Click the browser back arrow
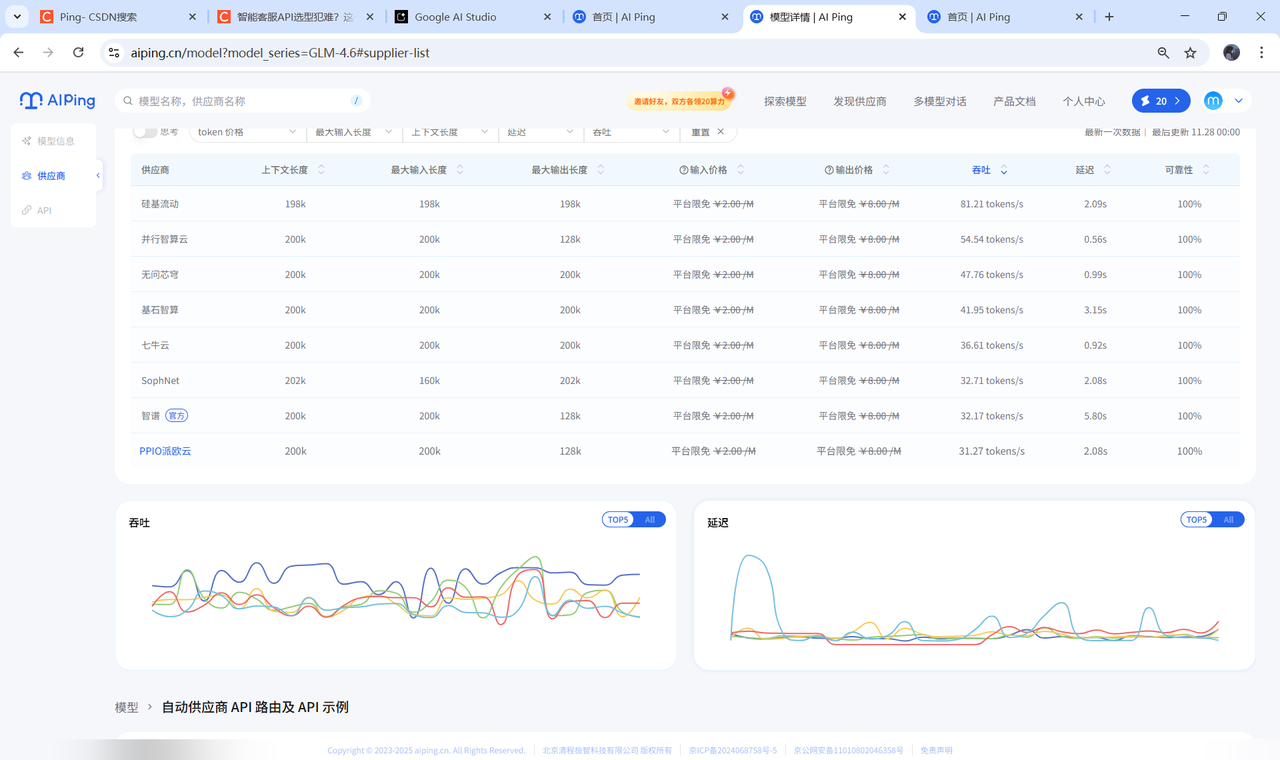1280x760 pixels. (18, 52)
